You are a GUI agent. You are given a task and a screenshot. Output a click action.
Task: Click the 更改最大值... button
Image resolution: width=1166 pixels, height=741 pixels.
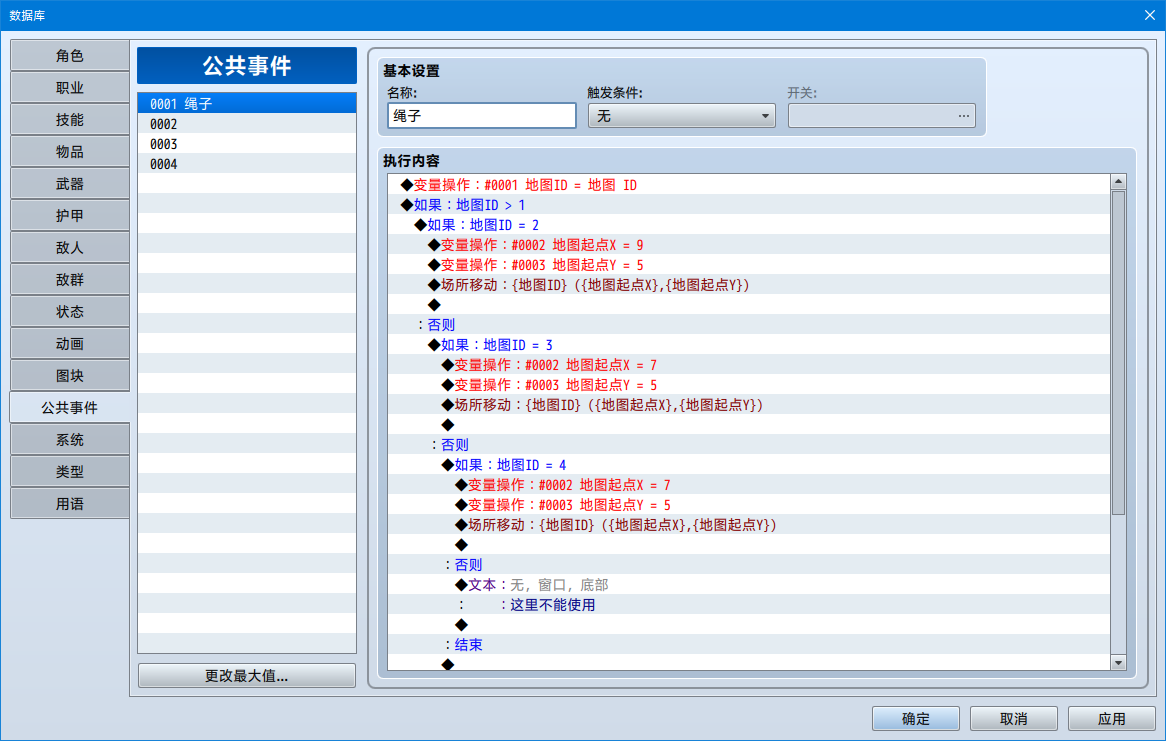tap(247, 676)
